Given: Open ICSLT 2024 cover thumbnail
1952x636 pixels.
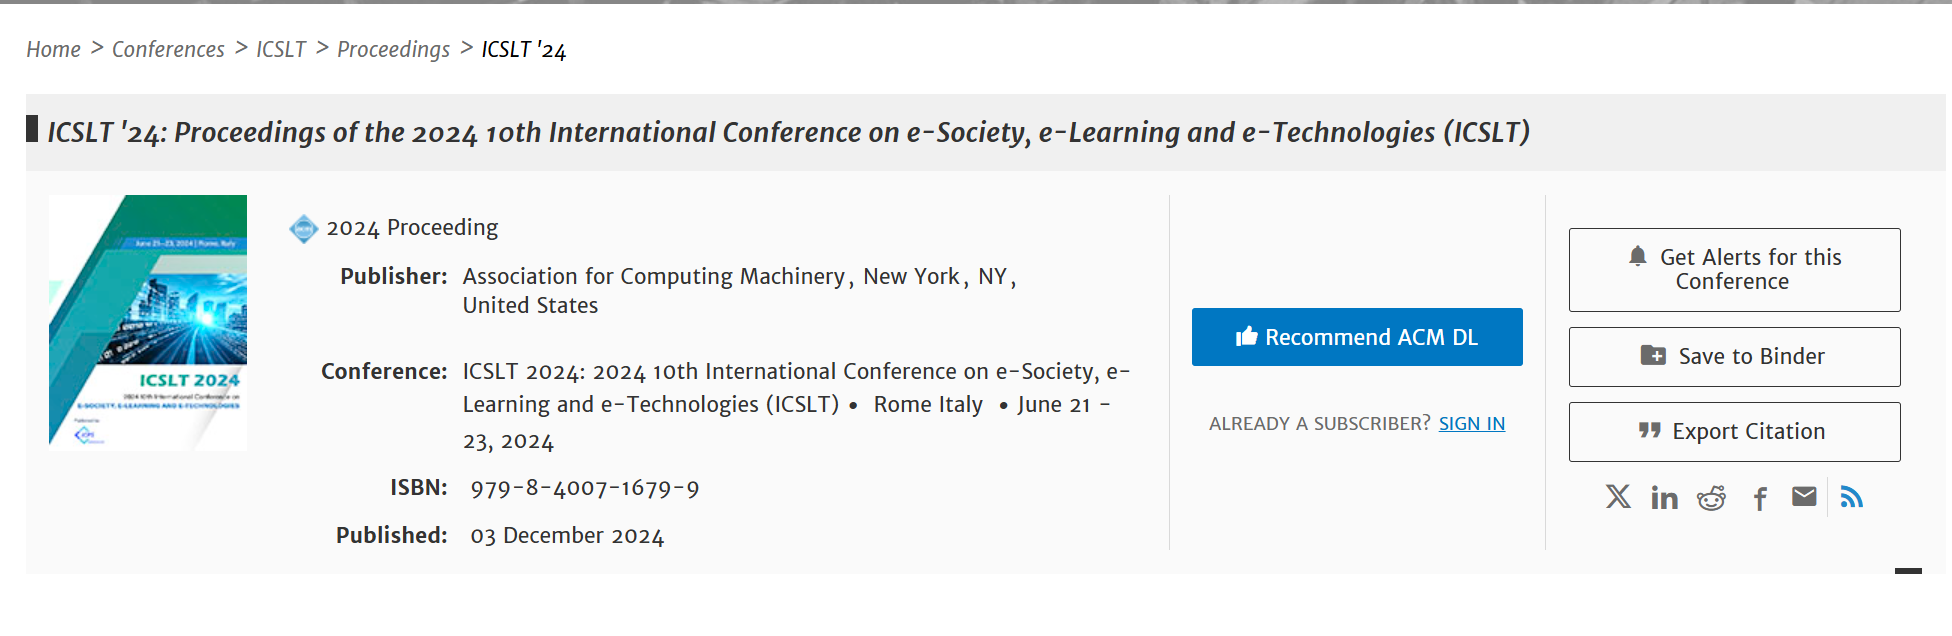Looking at the screenshot, I should 148,322.
